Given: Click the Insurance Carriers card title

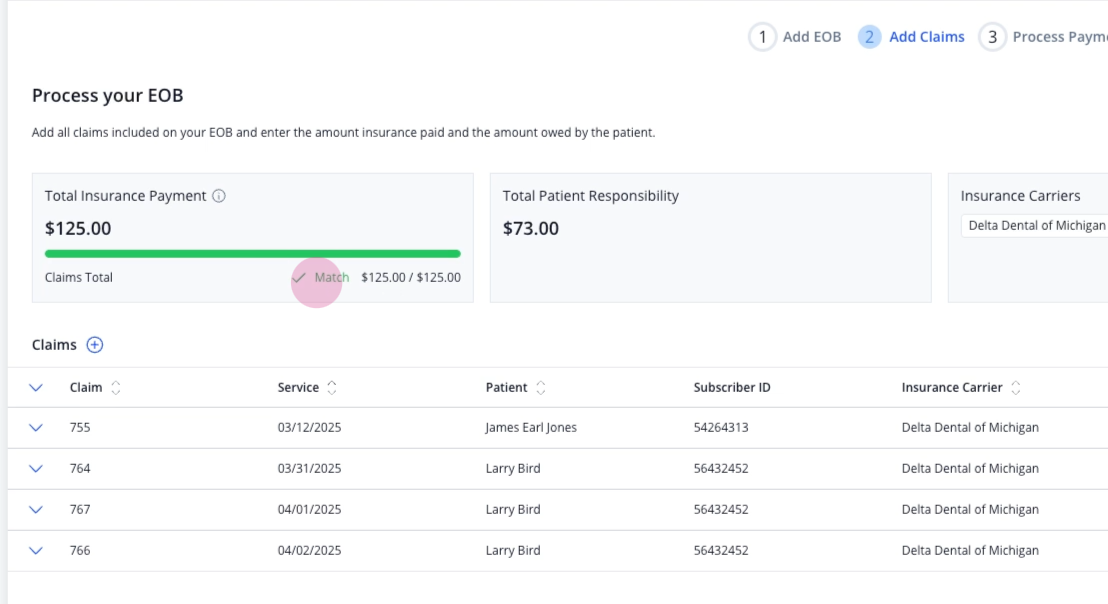Looking at the screenshot, I should point(1020,196).
